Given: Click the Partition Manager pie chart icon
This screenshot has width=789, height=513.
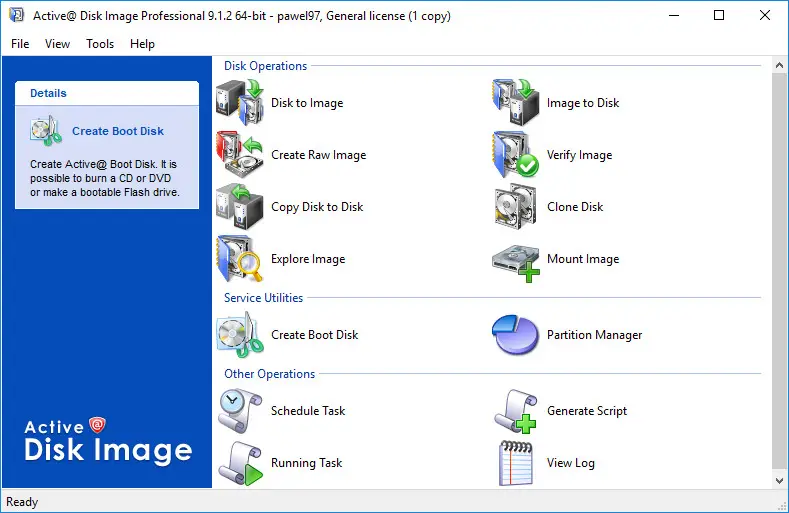Looking at the screenshot, I should (516, 335).
